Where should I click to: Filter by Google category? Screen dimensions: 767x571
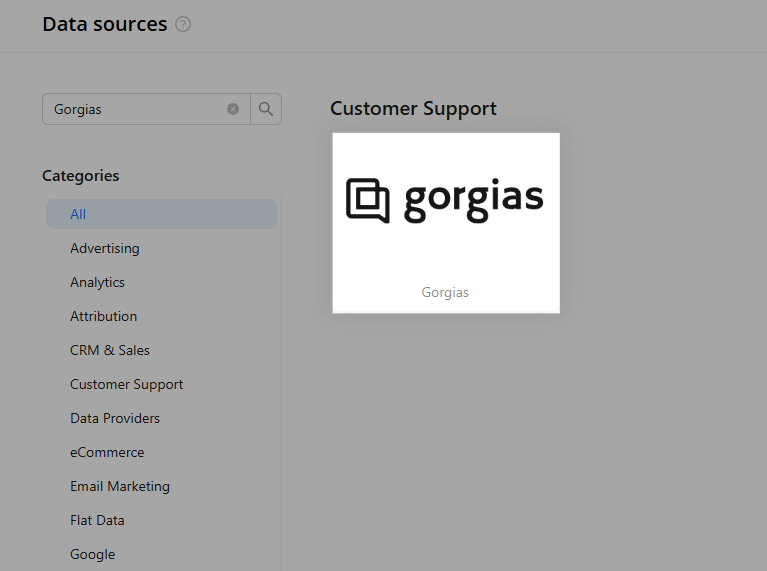(93, 554)
